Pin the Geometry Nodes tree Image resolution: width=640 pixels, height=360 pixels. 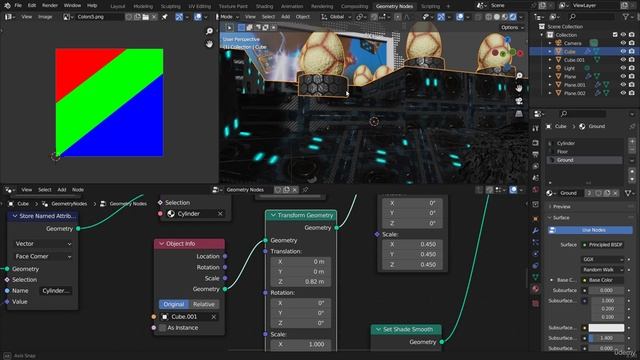(305, 190)
